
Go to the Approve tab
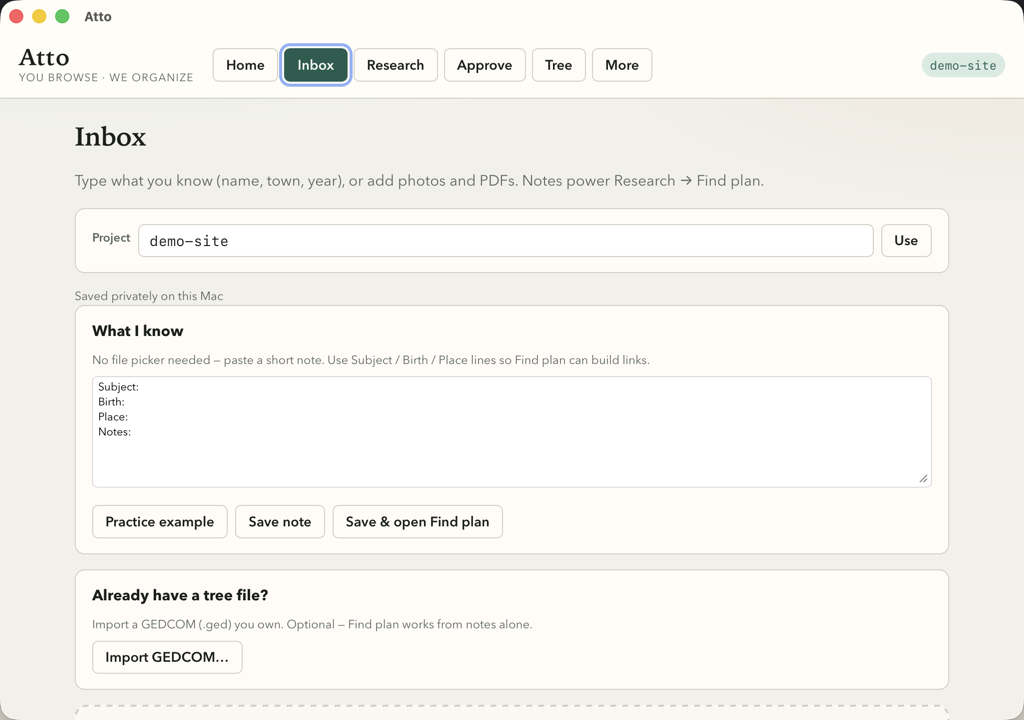pyautogui.click(x=485, y=65)
